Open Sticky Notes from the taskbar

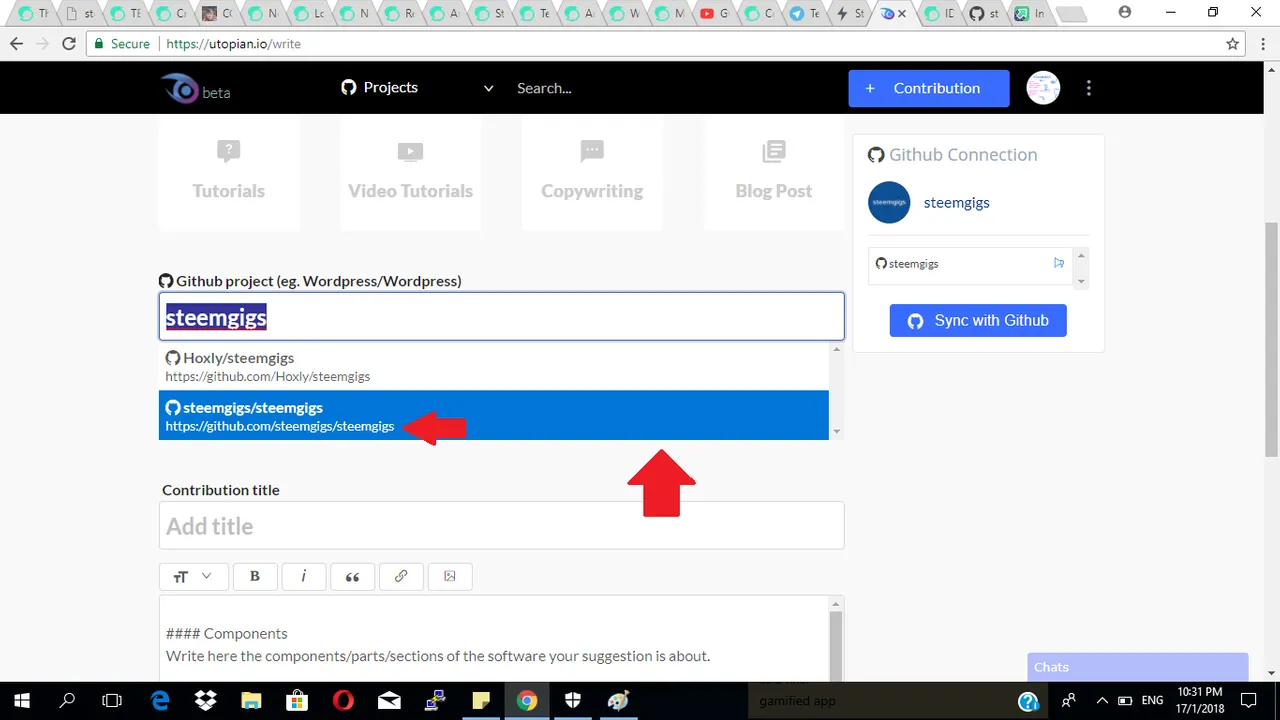coord(481,700)
